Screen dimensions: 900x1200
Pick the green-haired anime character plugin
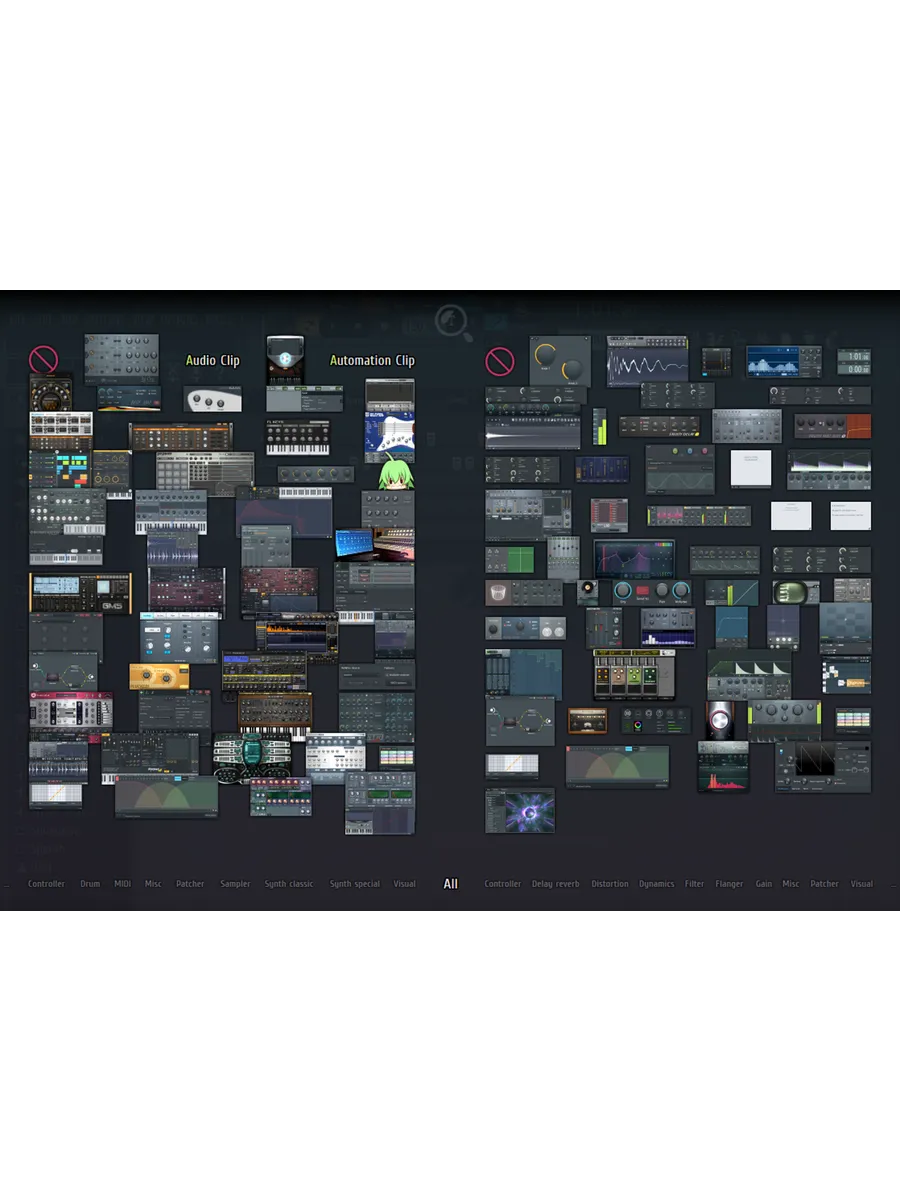pos(395,471)
